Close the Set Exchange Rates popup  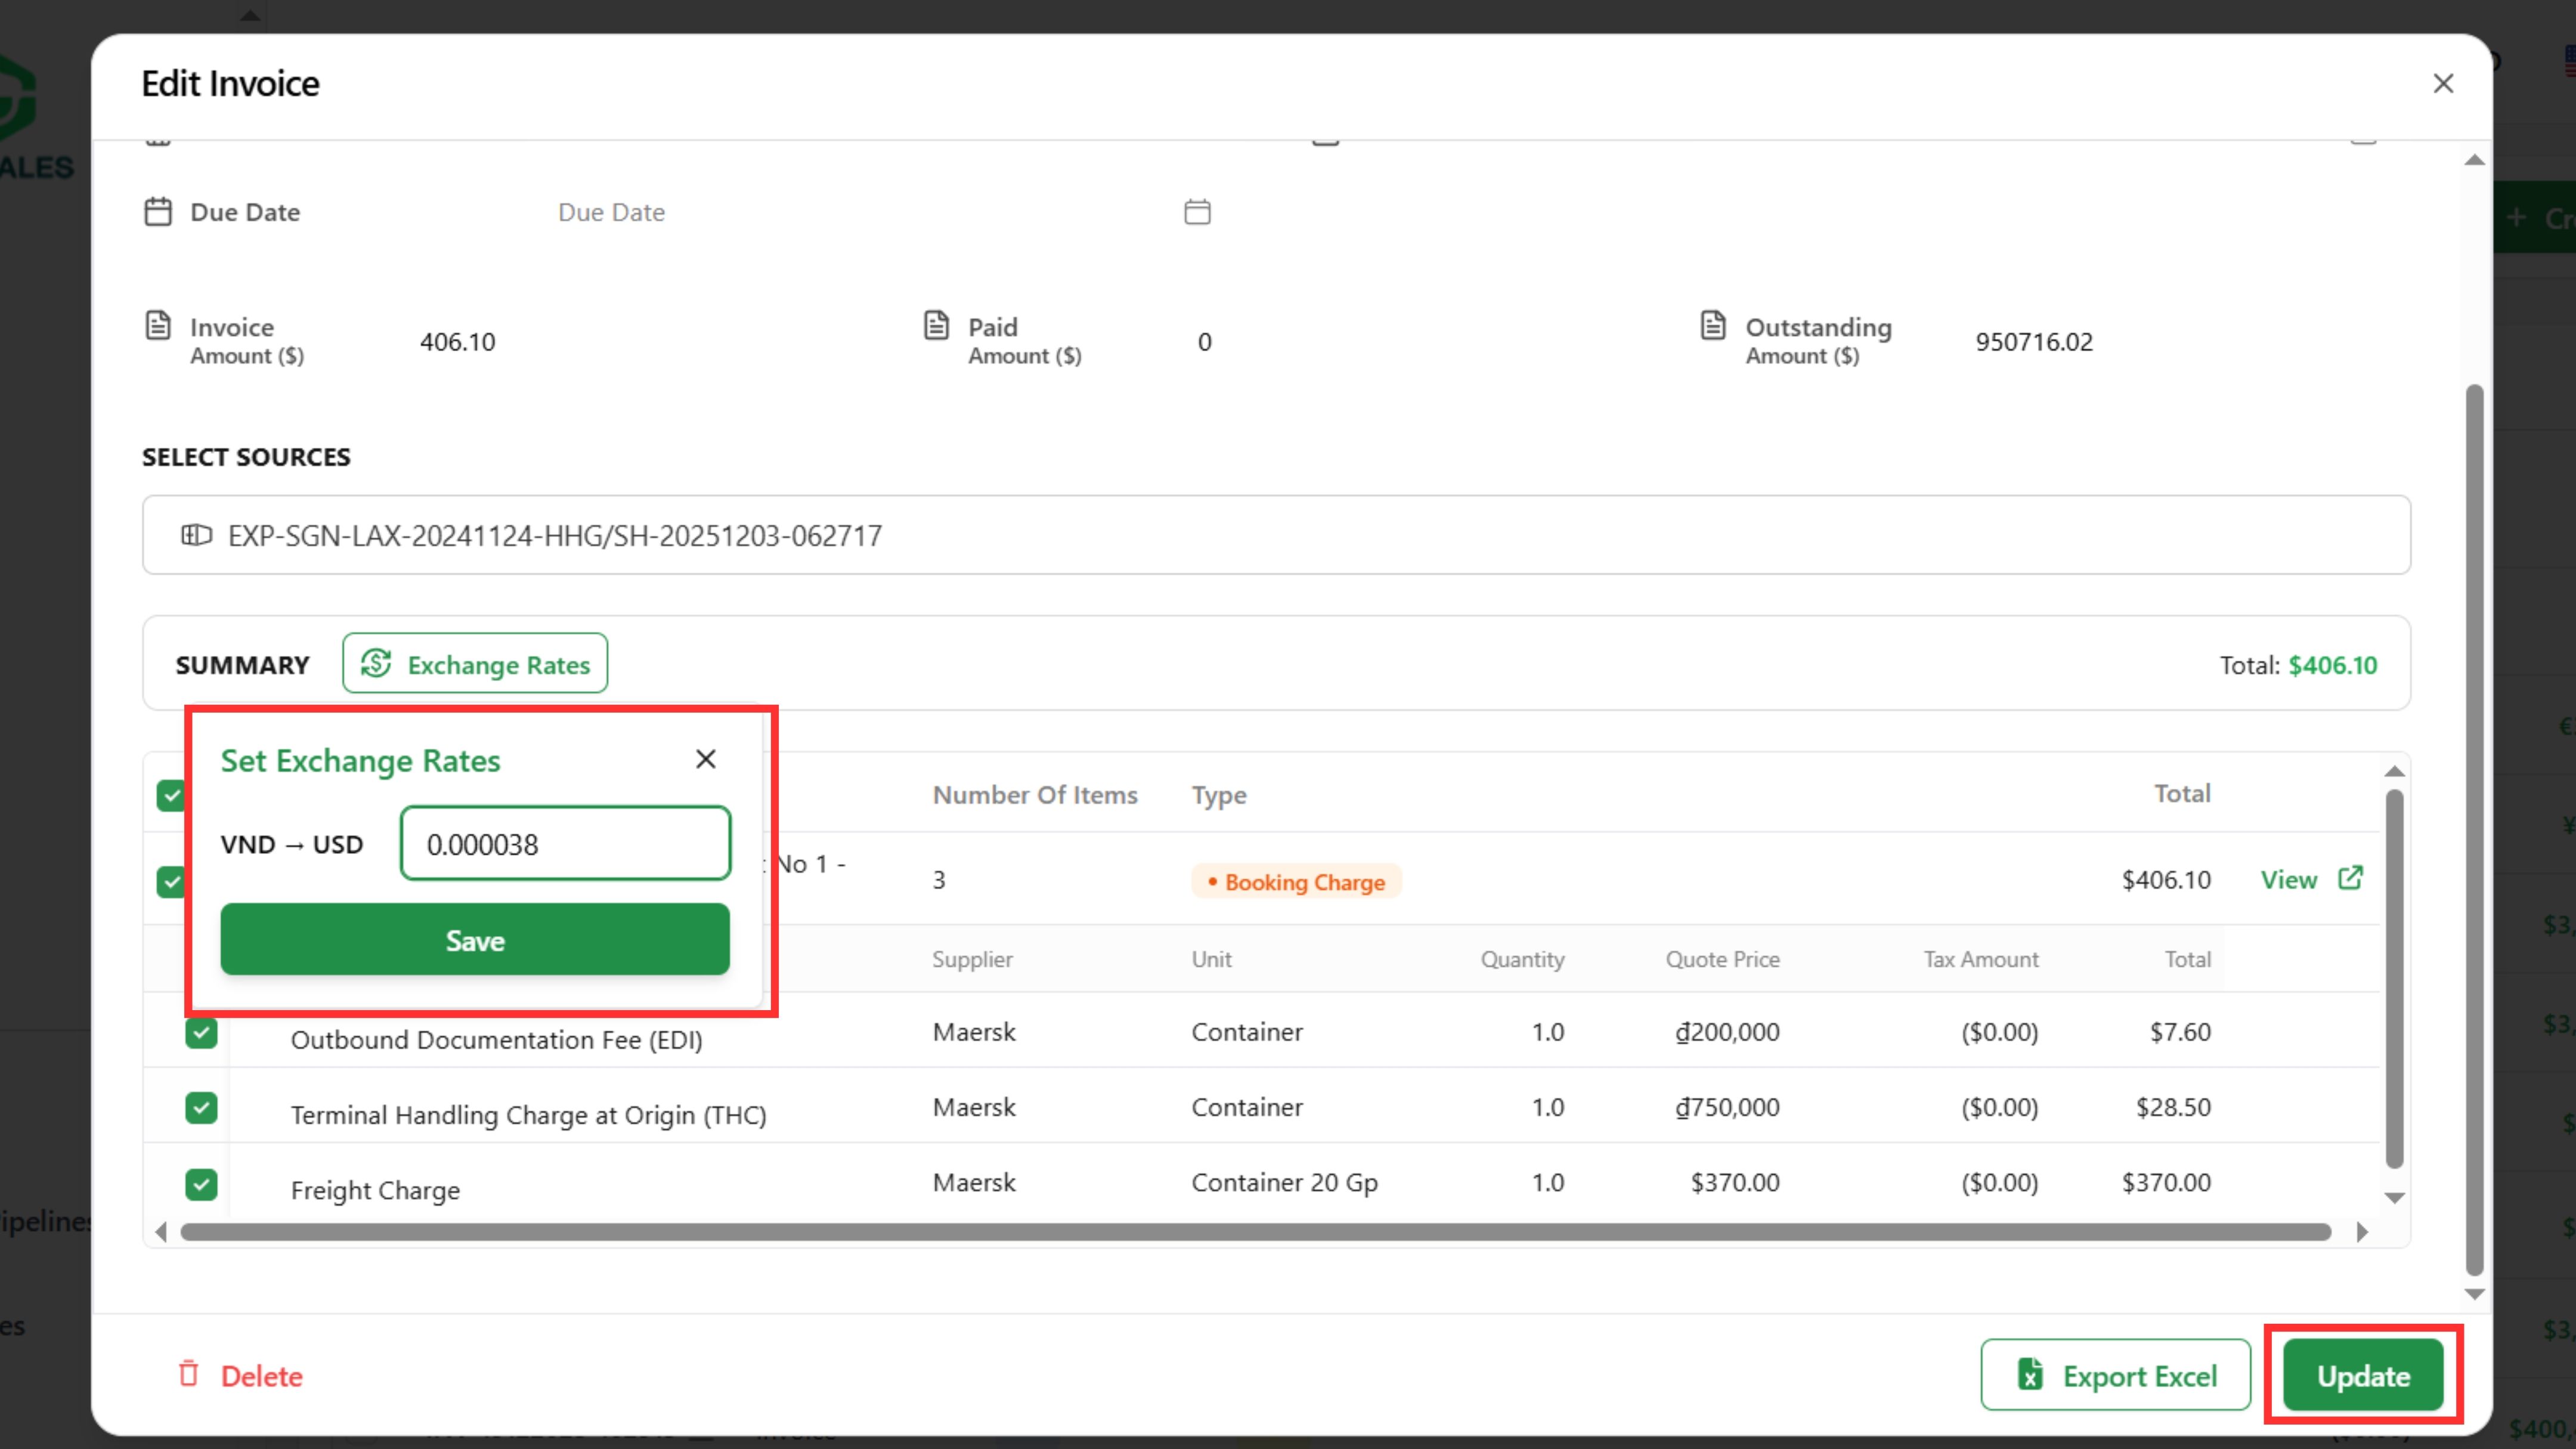(705, 759)
